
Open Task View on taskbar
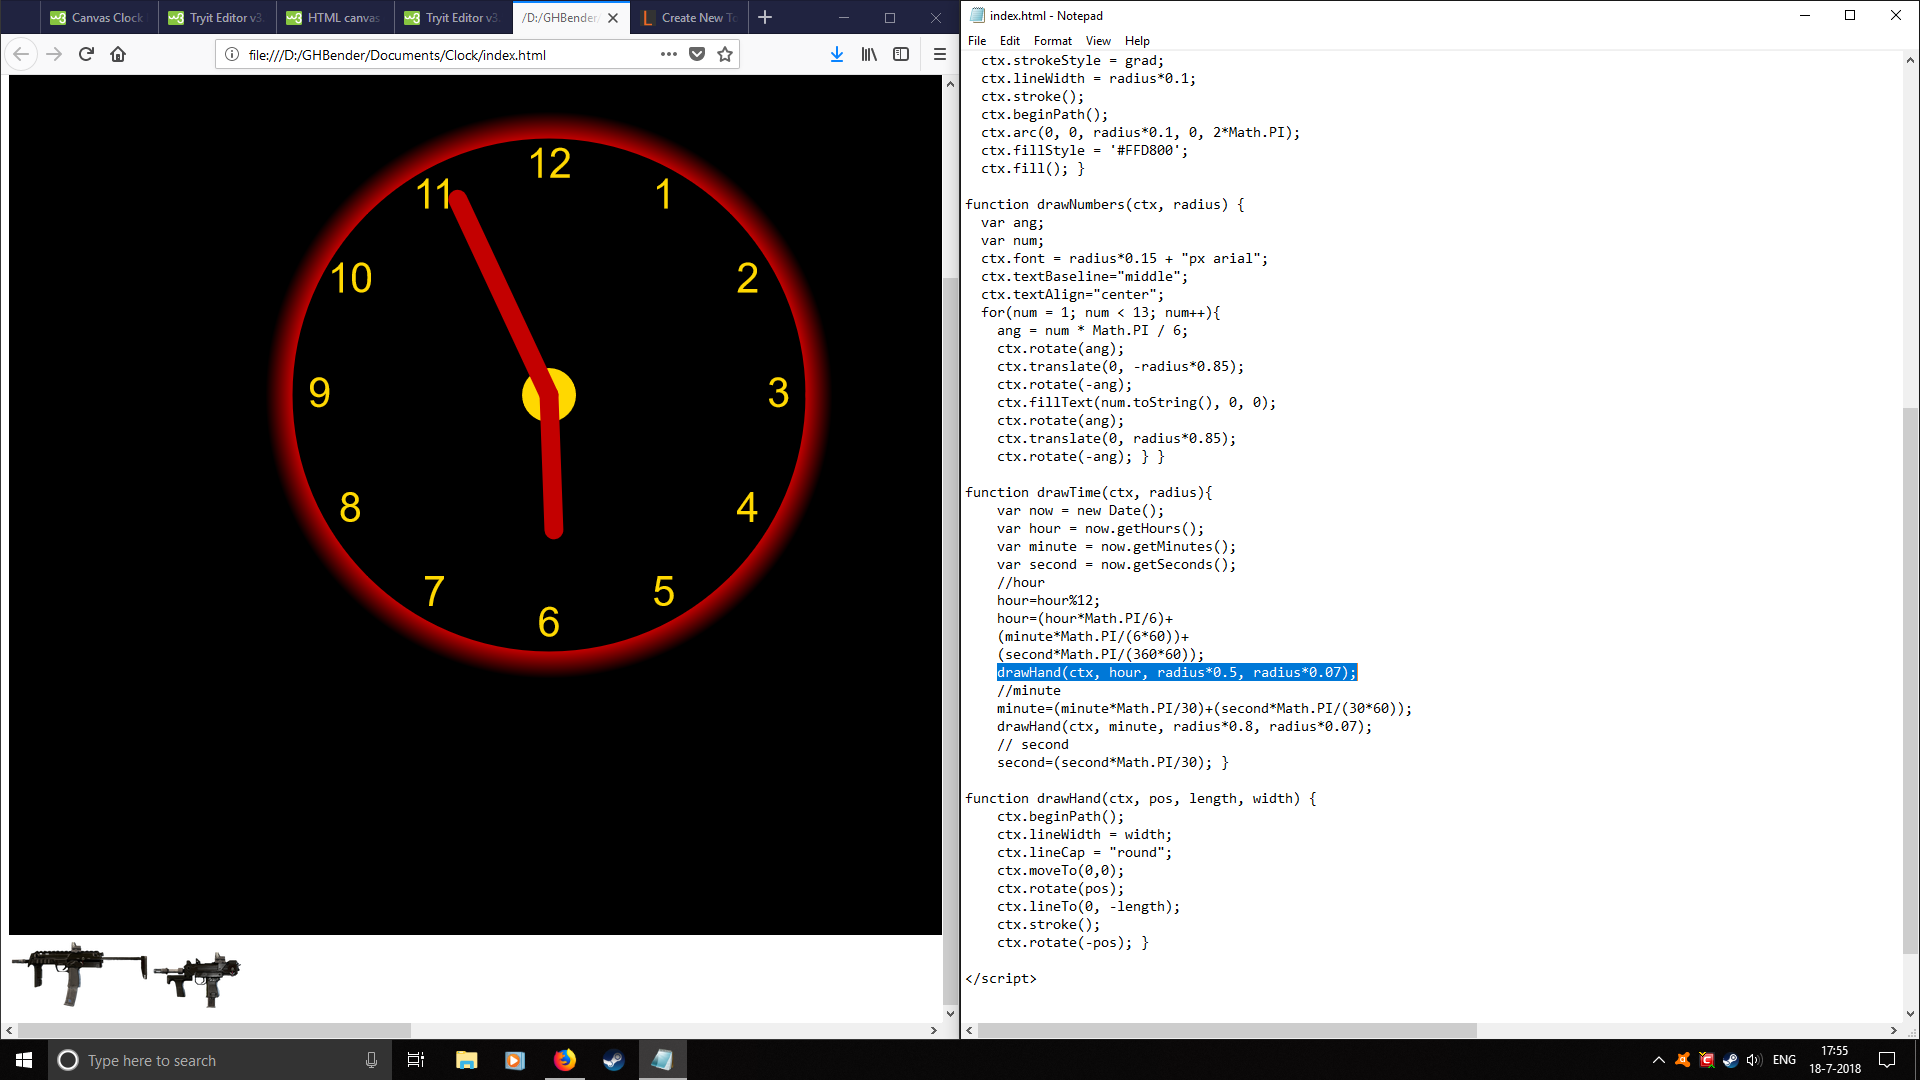[x=416, y=1060]
